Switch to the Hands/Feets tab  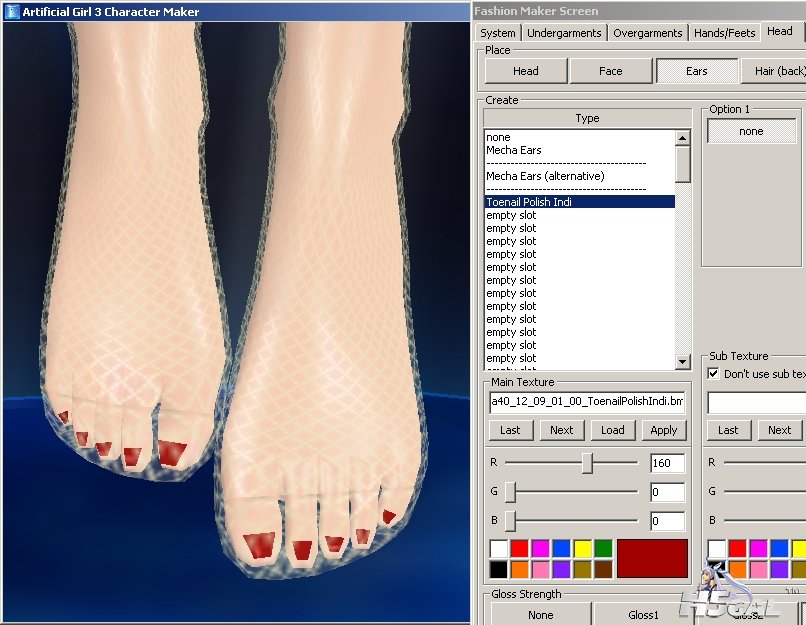[x=724, y=33]
